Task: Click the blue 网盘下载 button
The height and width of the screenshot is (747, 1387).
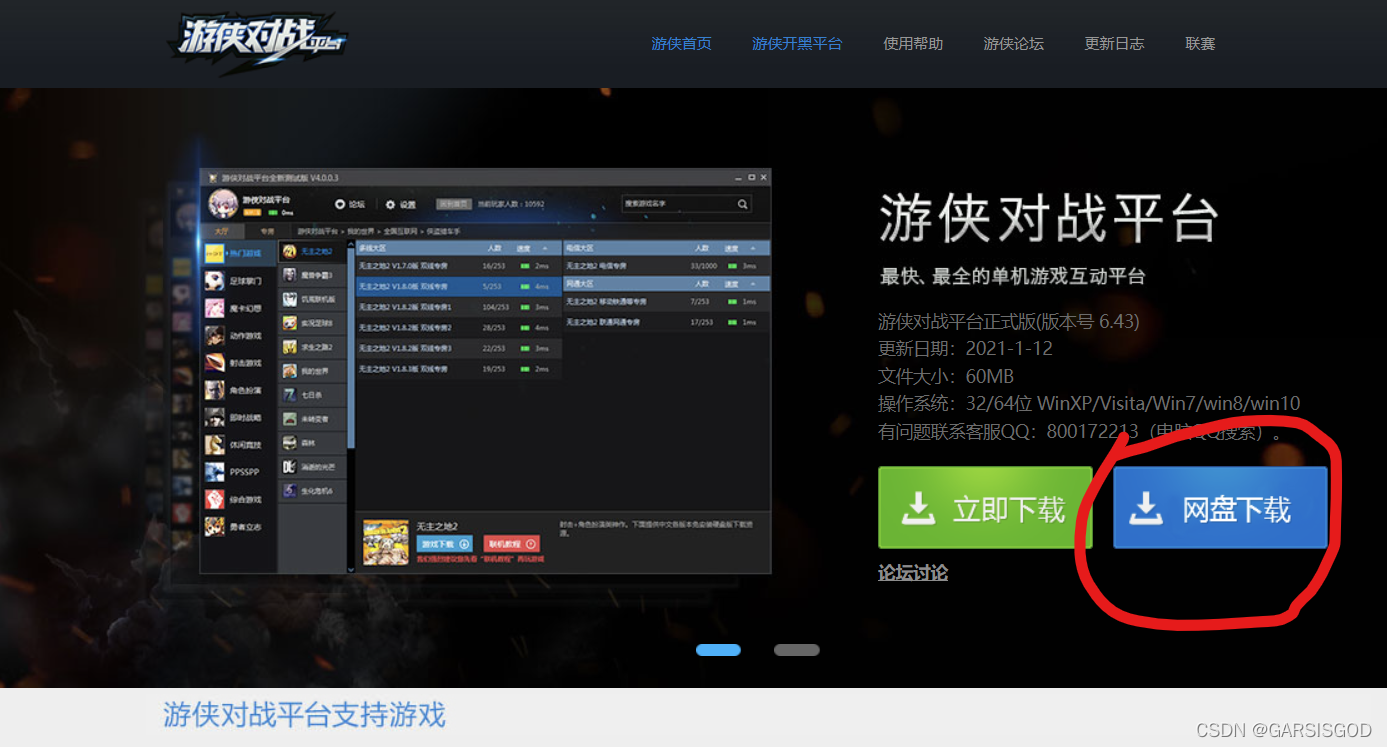Action: pos(1220,508)
